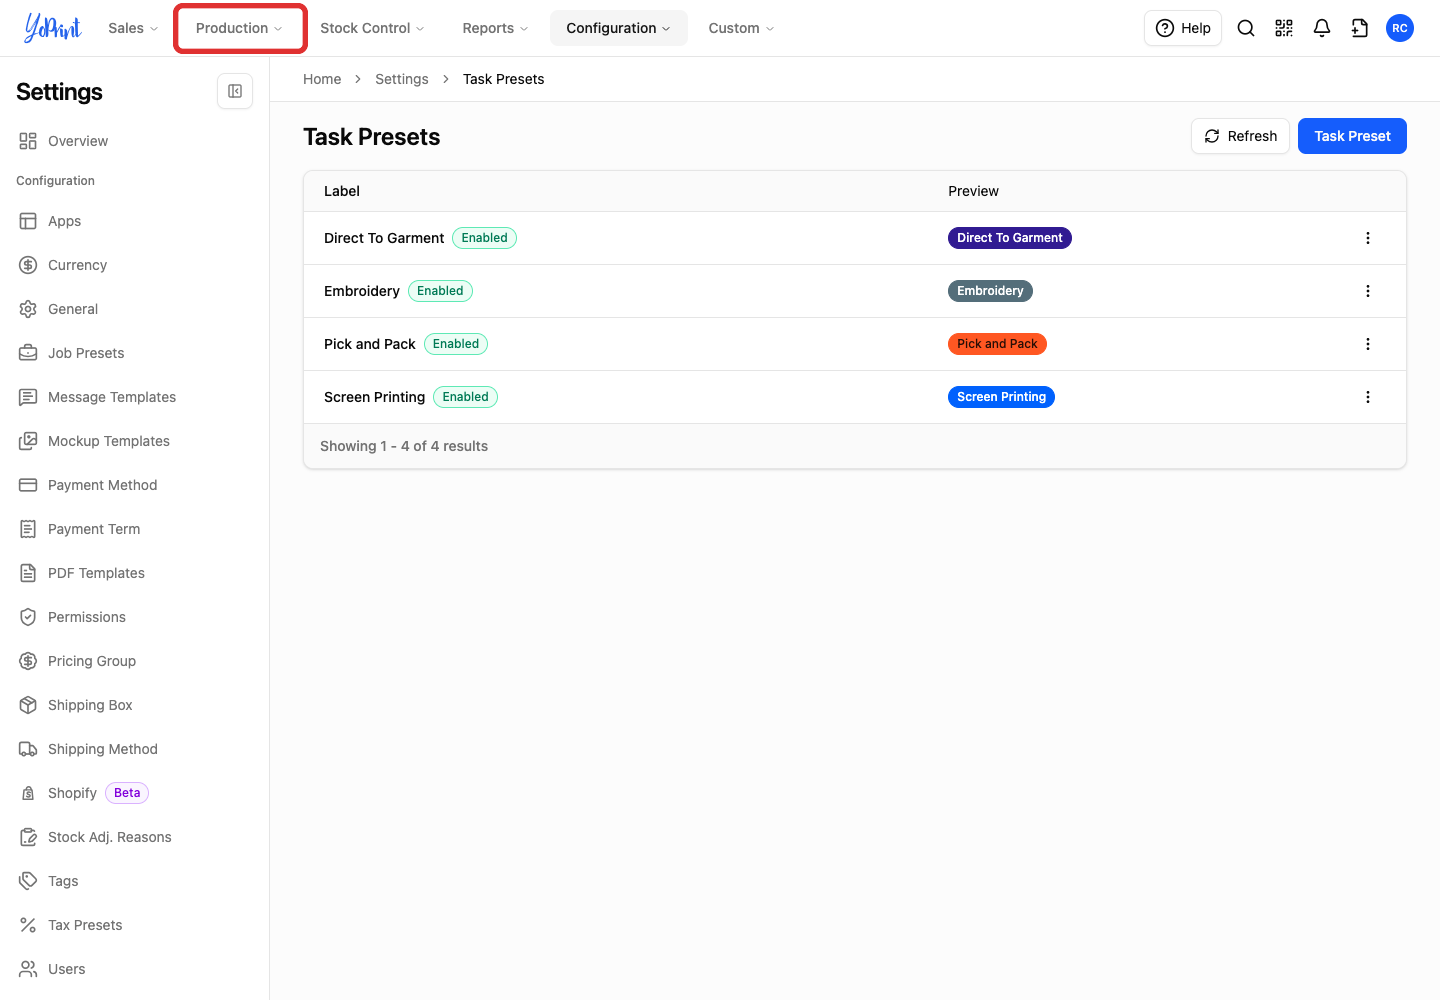Expand the Reports dropdown menu
Viewport: 1440px width, 1000px height.
coord(495,28)
